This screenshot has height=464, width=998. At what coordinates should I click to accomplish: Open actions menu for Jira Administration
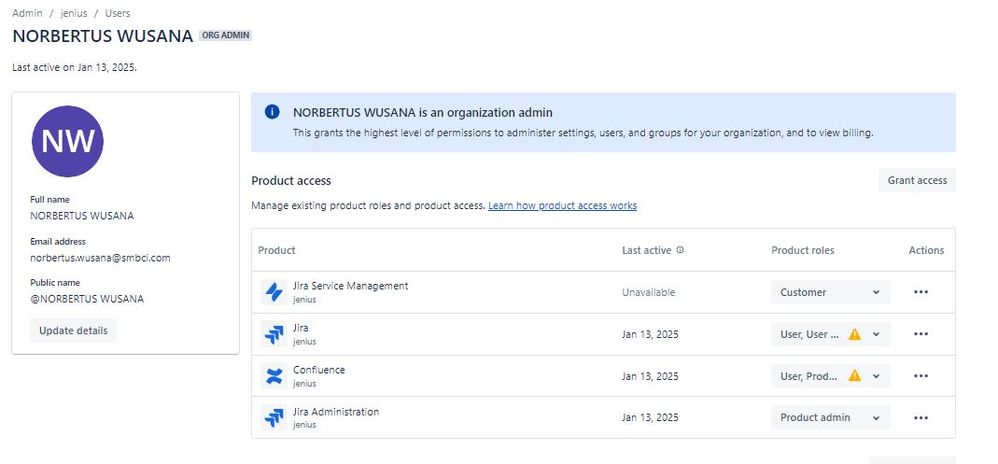click(x=920, y=418)
